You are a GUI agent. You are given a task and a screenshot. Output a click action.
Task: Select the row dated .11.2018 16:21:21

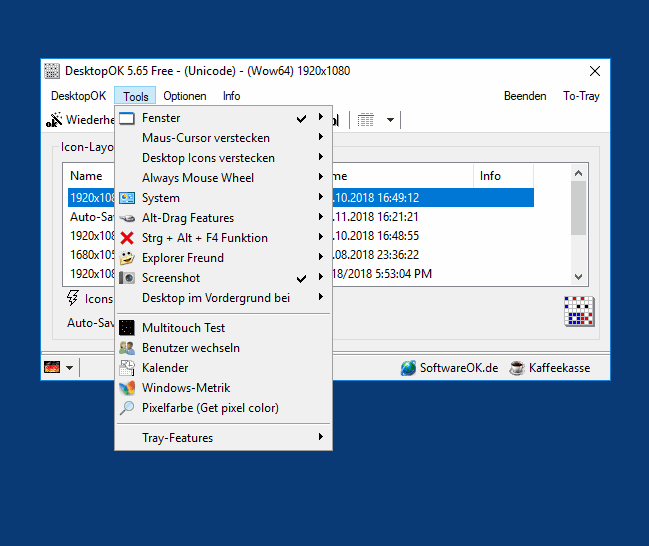point(300,217)
